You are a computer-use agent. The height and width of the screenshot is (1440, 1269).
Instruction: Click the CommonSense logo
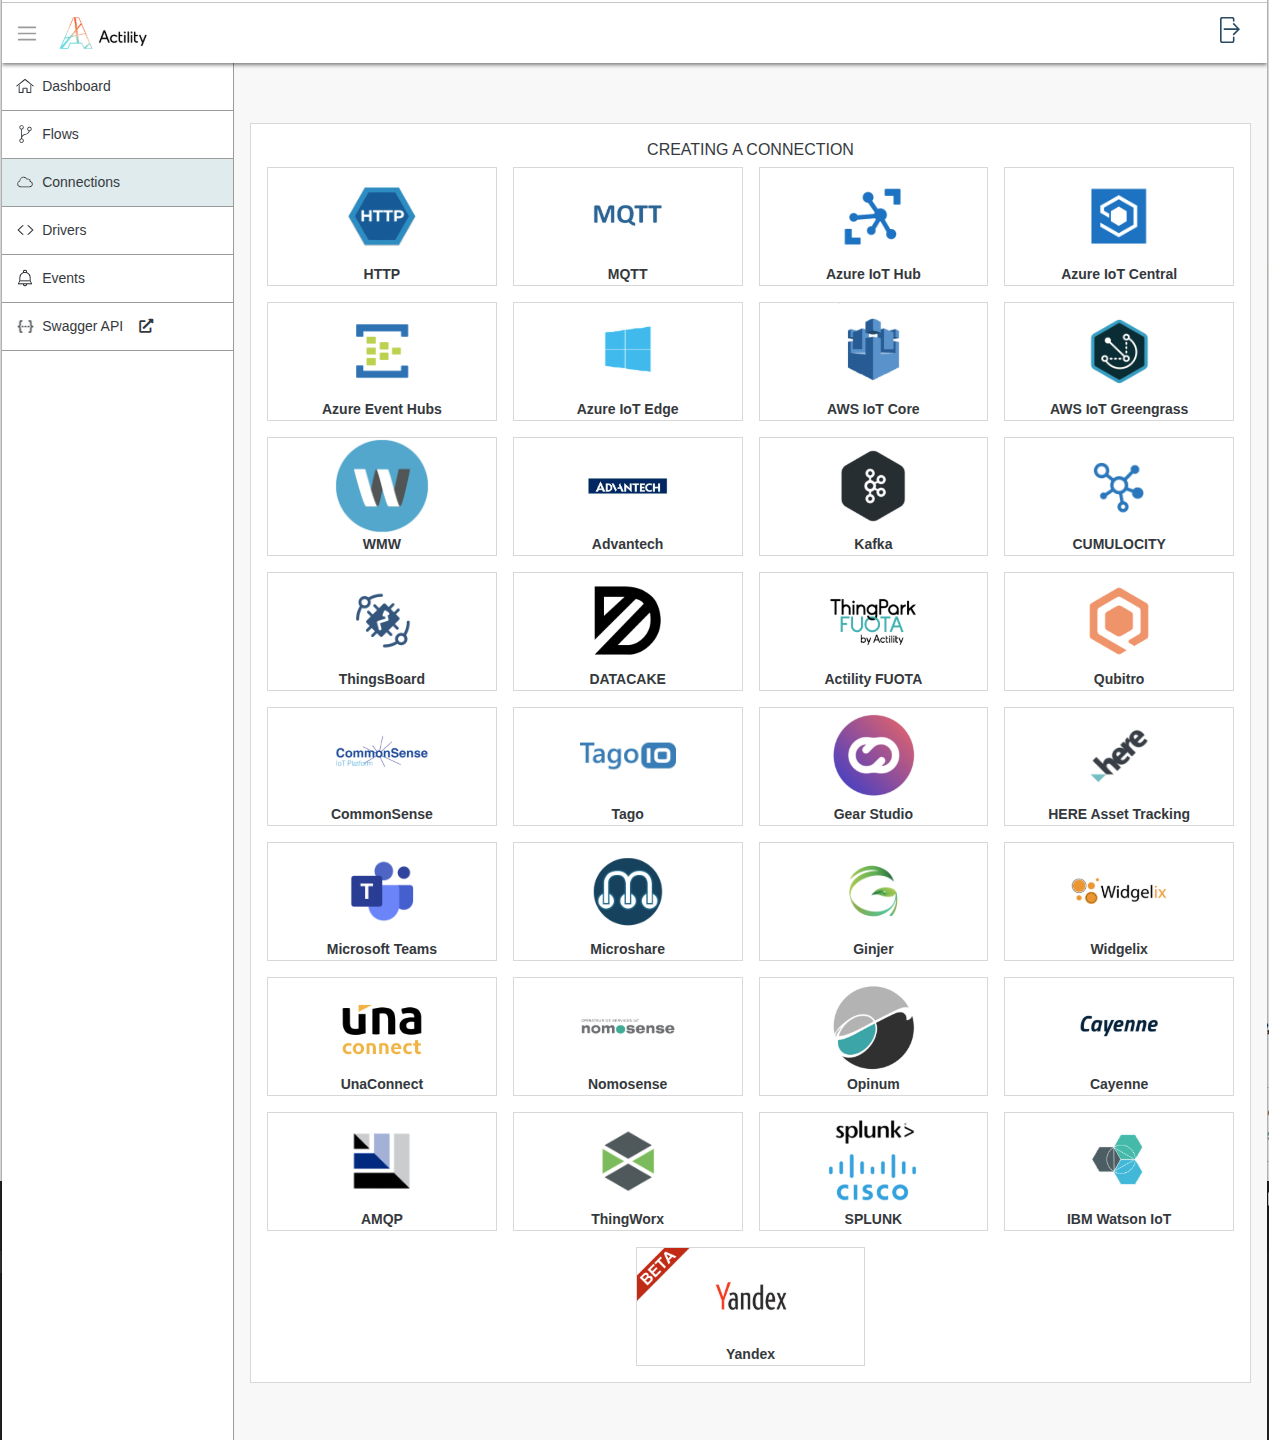tap(382, 753)
